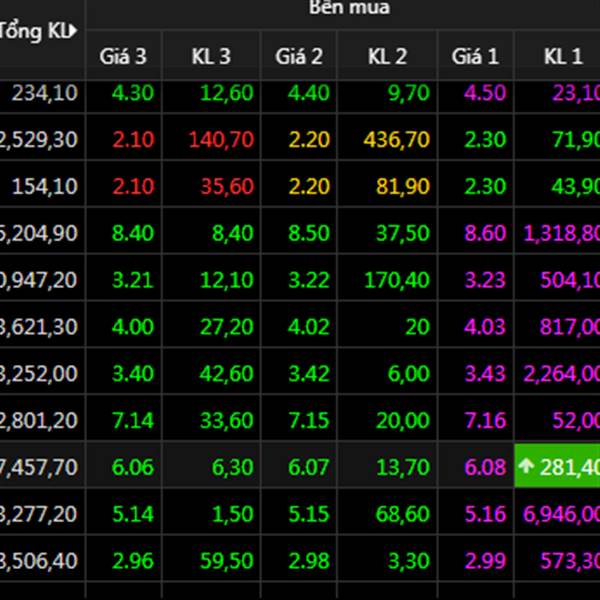This screenshot has height=600, width=600.
Task: Click price cell 7.15
Action: [309, 420]
